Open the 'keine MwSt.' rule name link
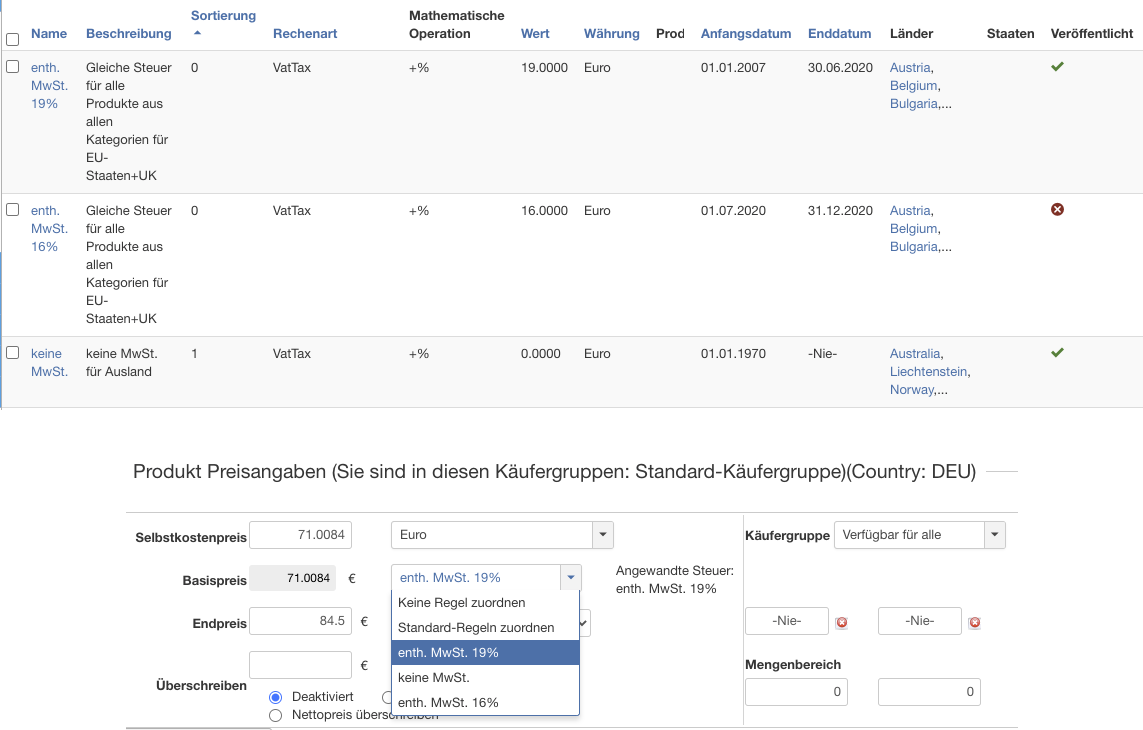The width and height of the screenshot is (1143, 730). (x=49, y=362)
